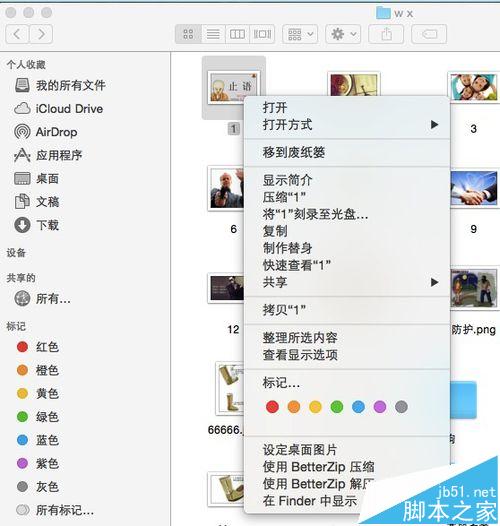Apply the orange tag in the context menu

click(x=294, y=407)
